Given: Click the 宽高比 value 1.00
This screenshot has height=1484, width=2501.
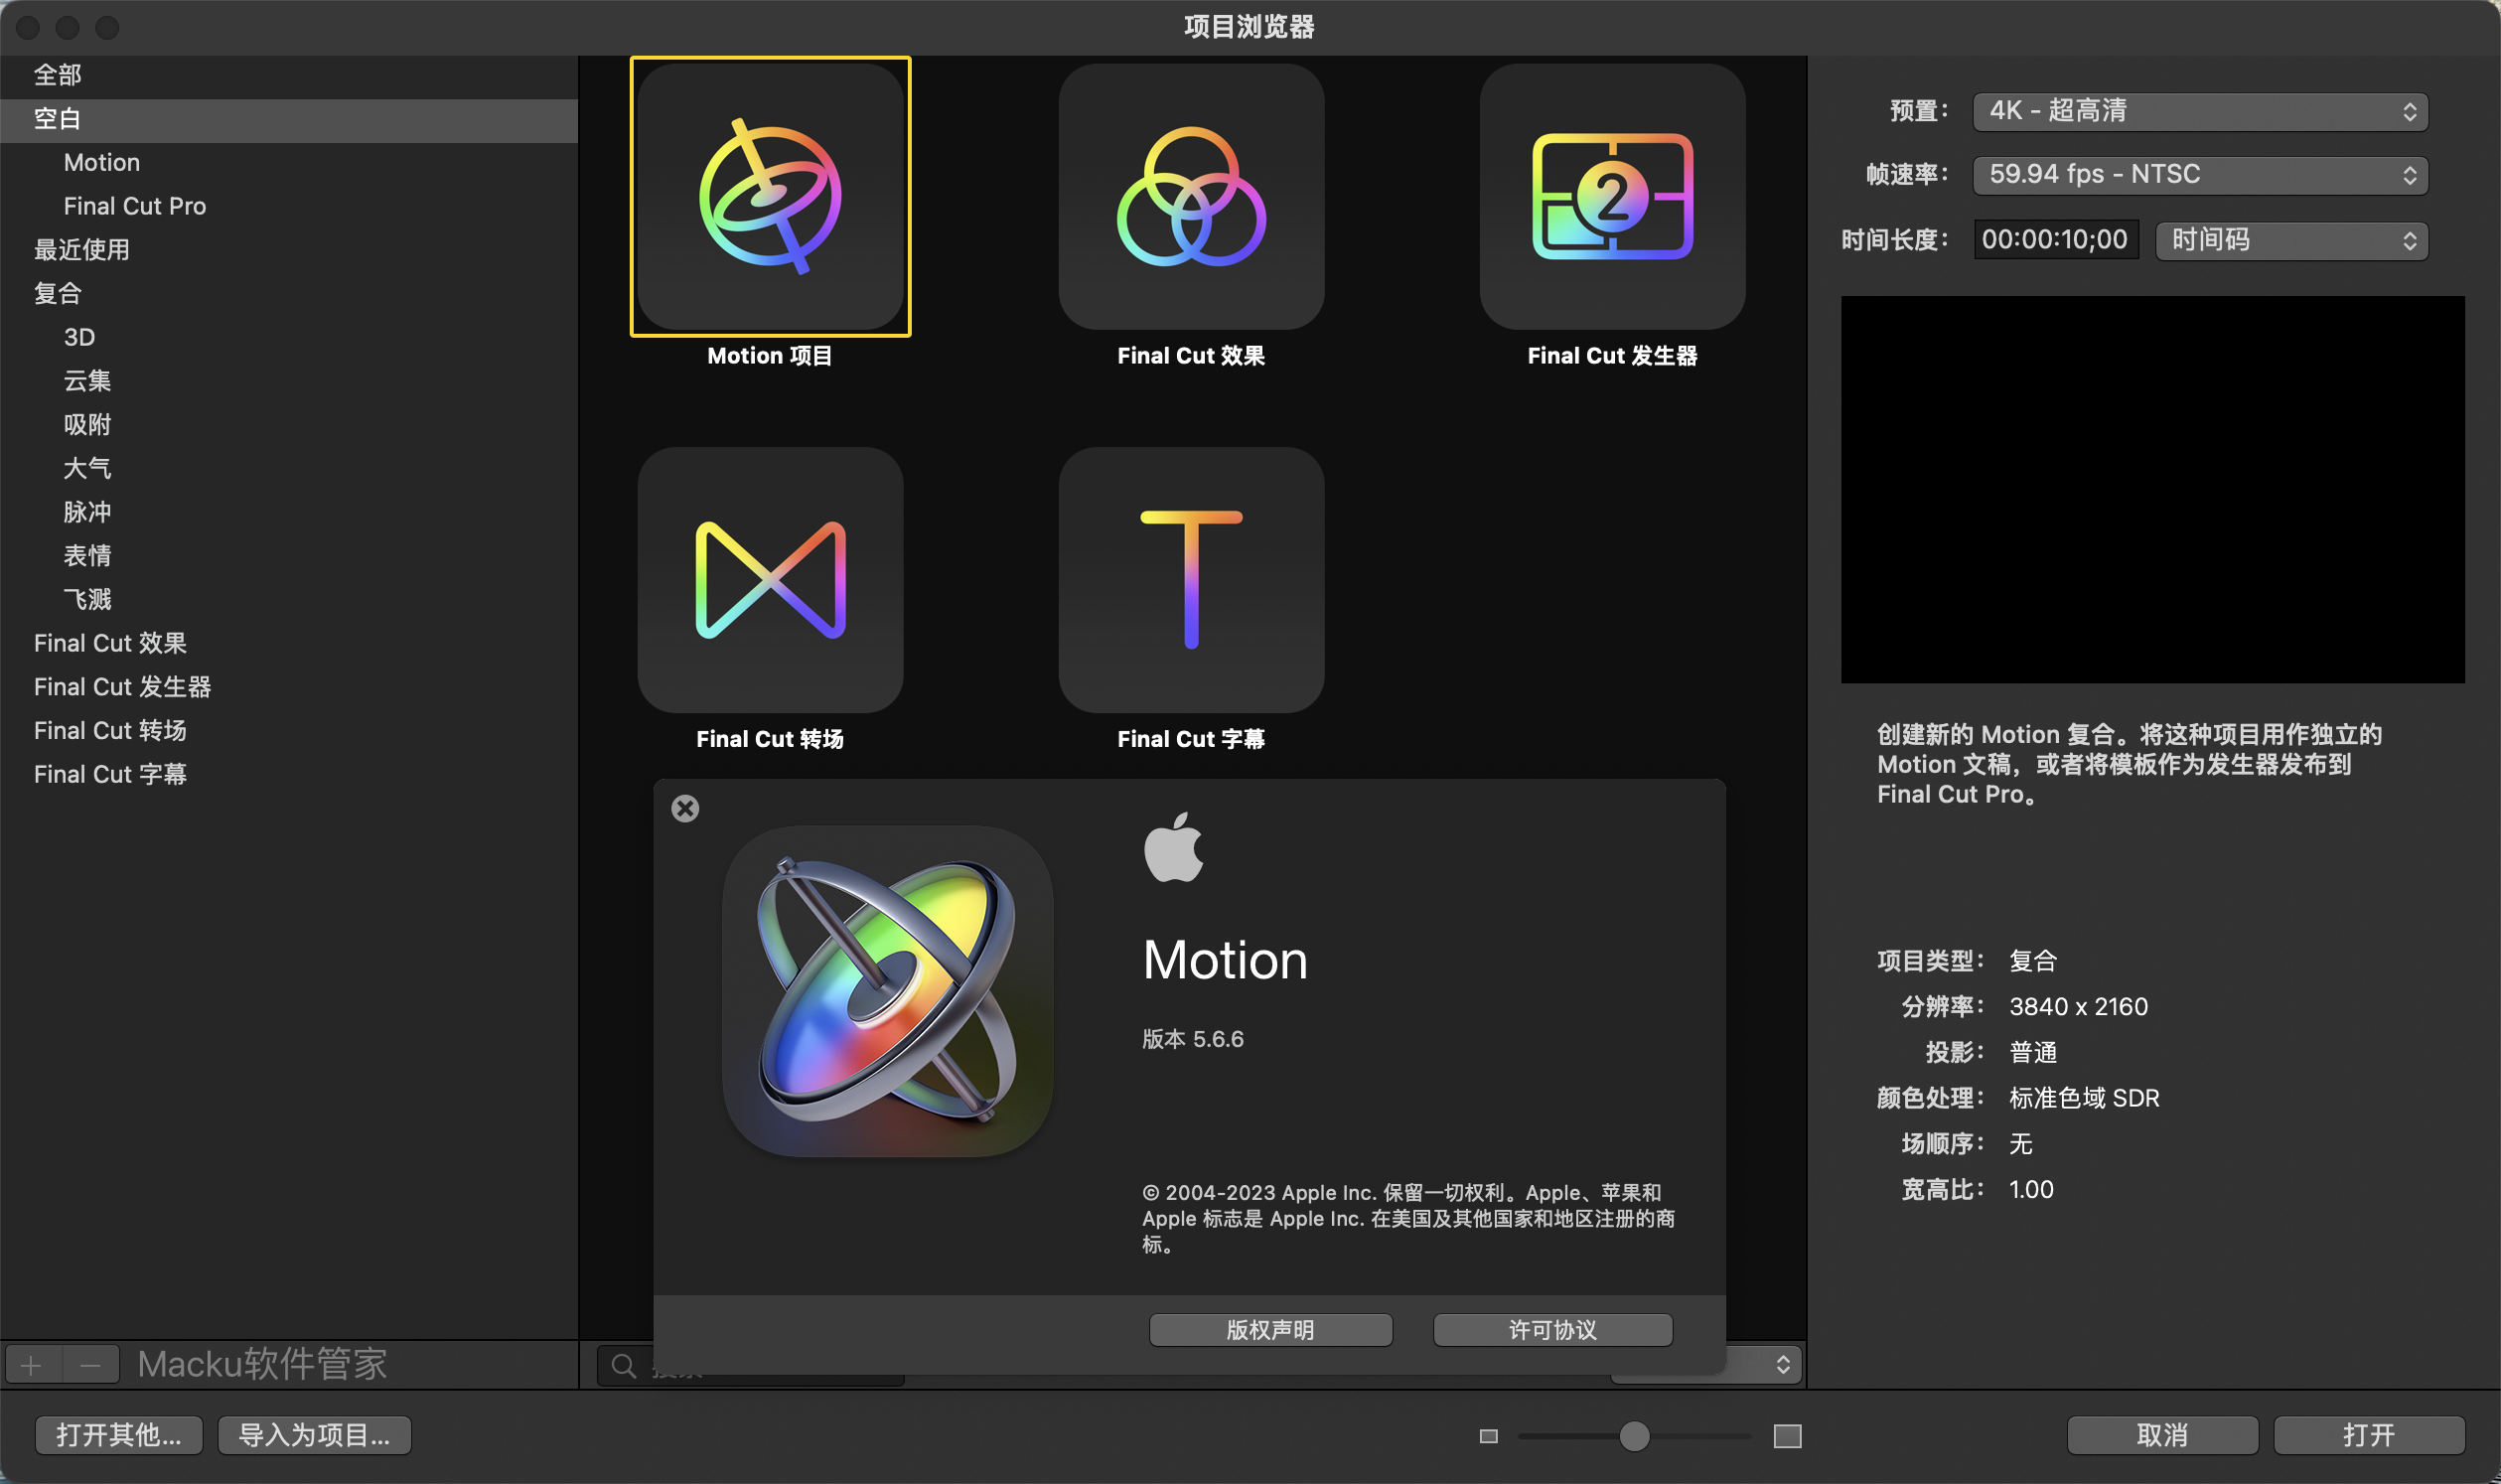Looking at the screenshot, I should 2031,1190.
